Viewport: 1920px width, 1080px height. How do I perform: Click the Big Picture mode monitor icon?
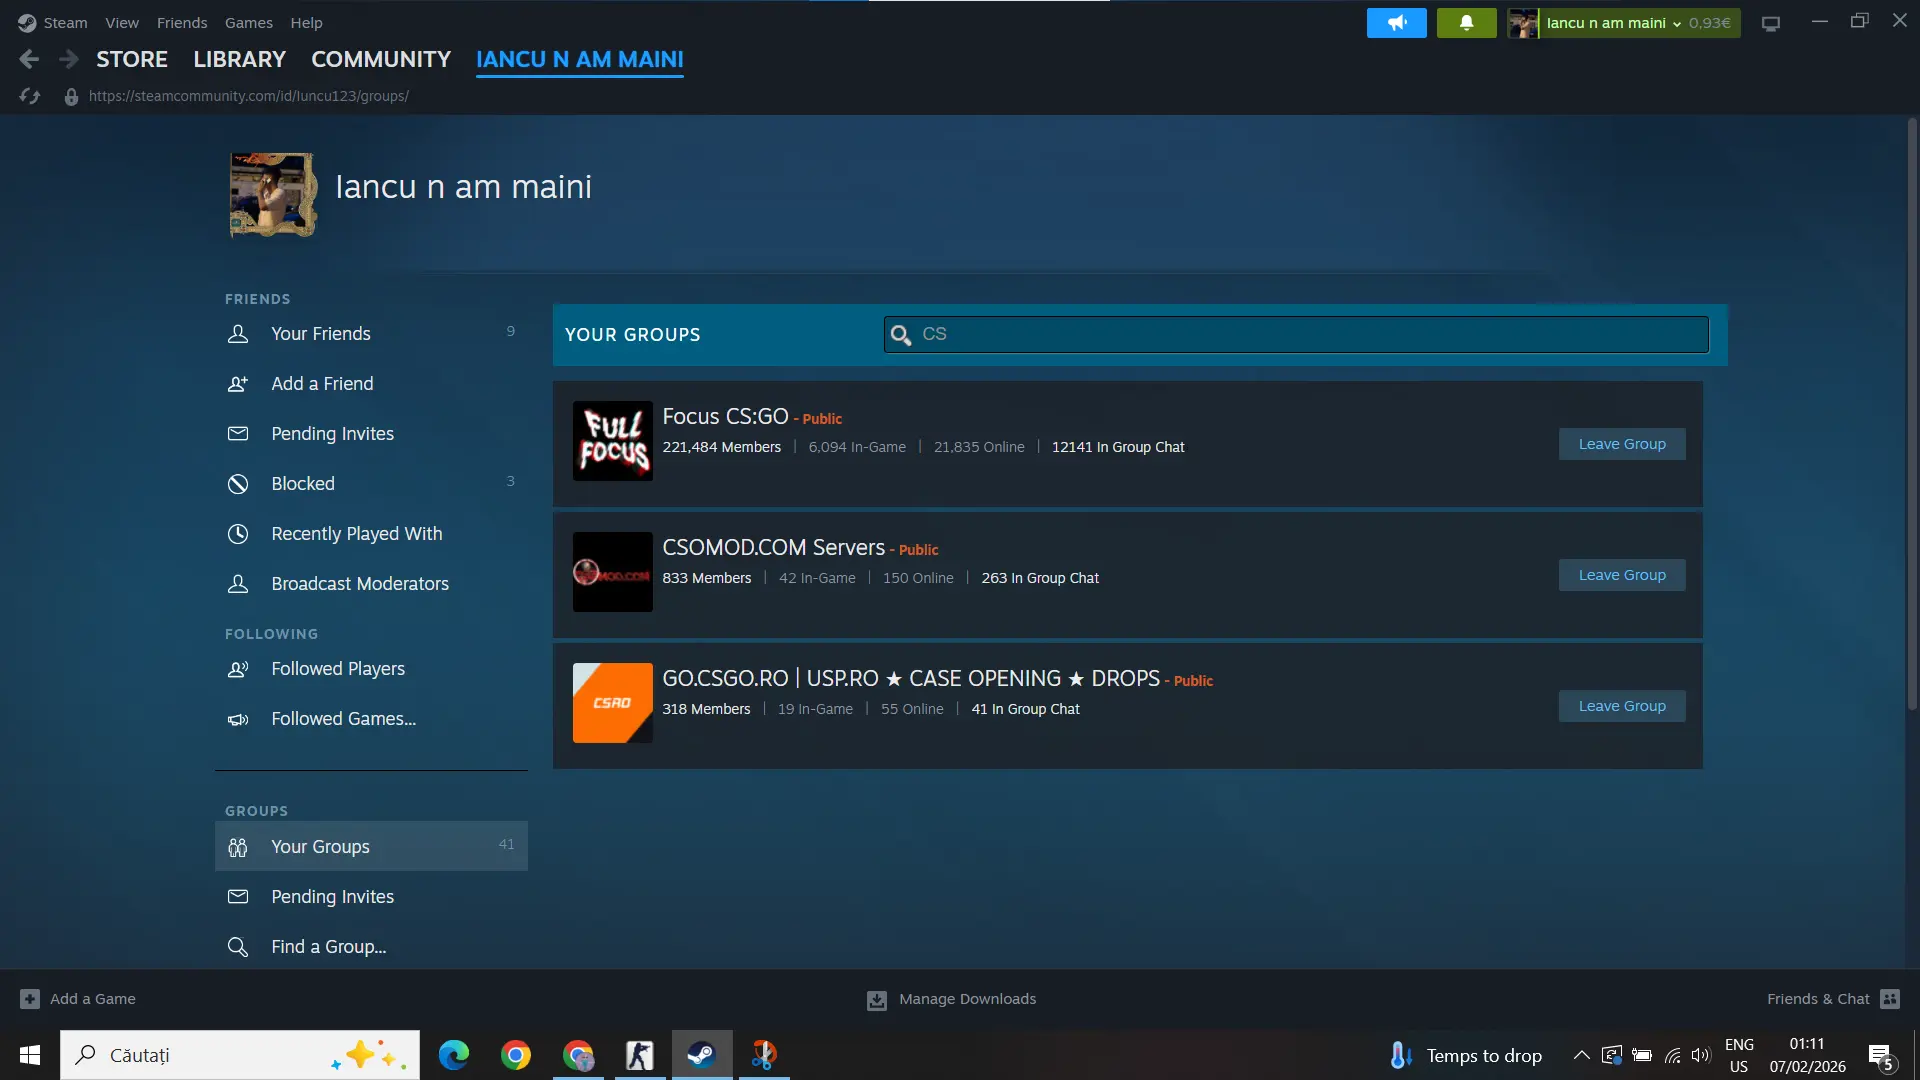[1771, 23]
